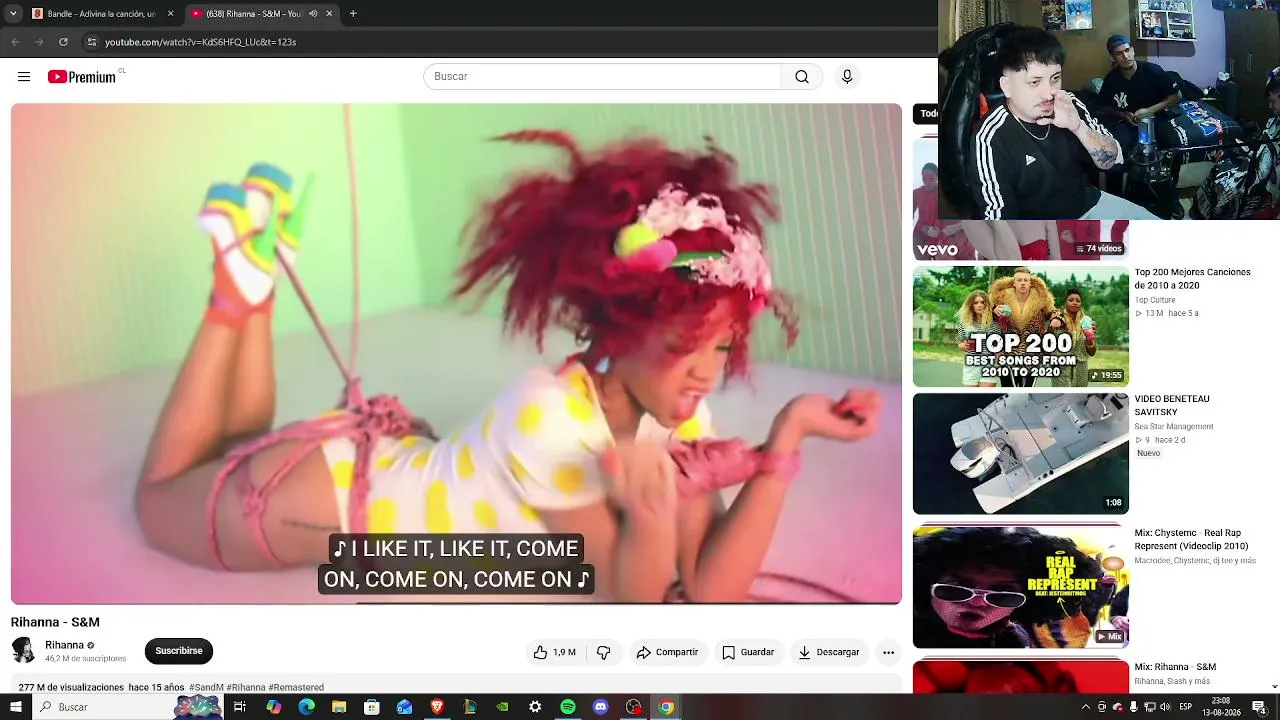The image size is (1280, 720).
Task: Click the #SandM hashtag link
Action: (x=206, y=688)
